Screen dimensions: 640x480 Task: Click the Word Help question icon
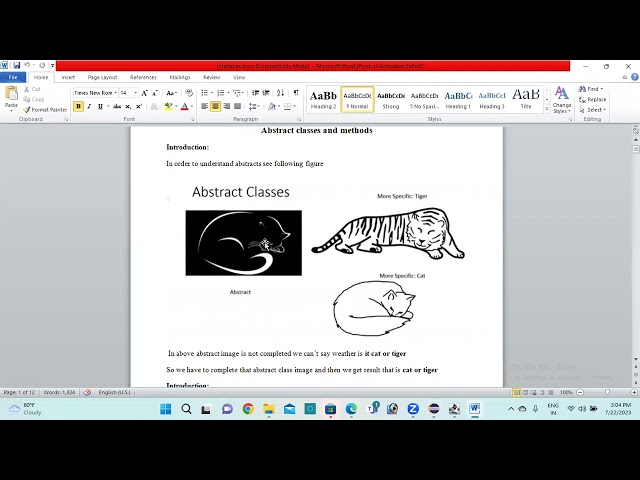coord(635,77)
